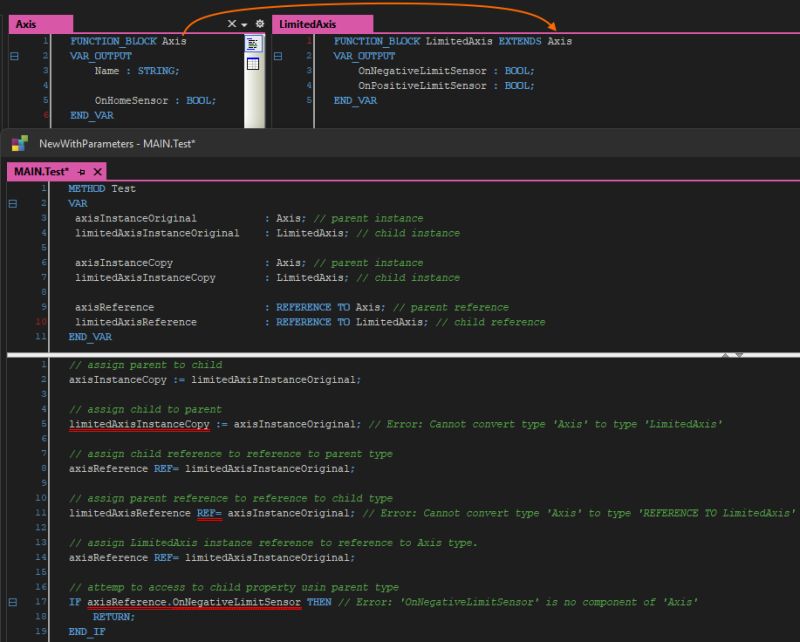Screen dimensions: 800x642
Task: Collapse VAR_OUTPUT block in the LimitedAxis editor
Action: [x=278, y=56]
